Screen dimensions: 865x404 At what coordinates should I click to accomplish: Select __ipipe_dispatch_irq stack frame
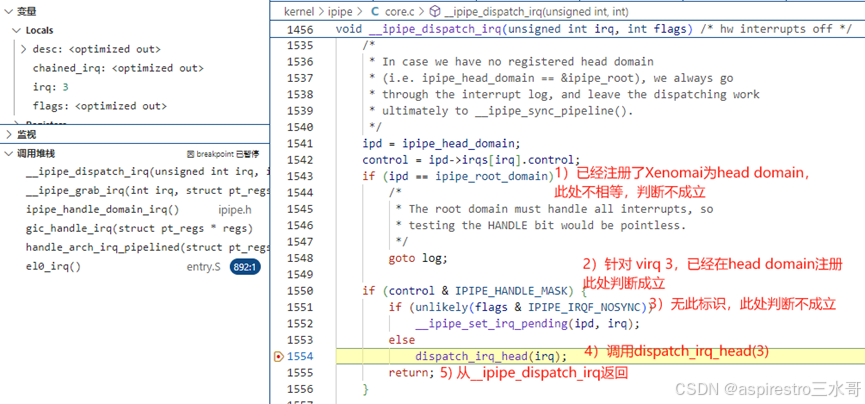[148, 172]
